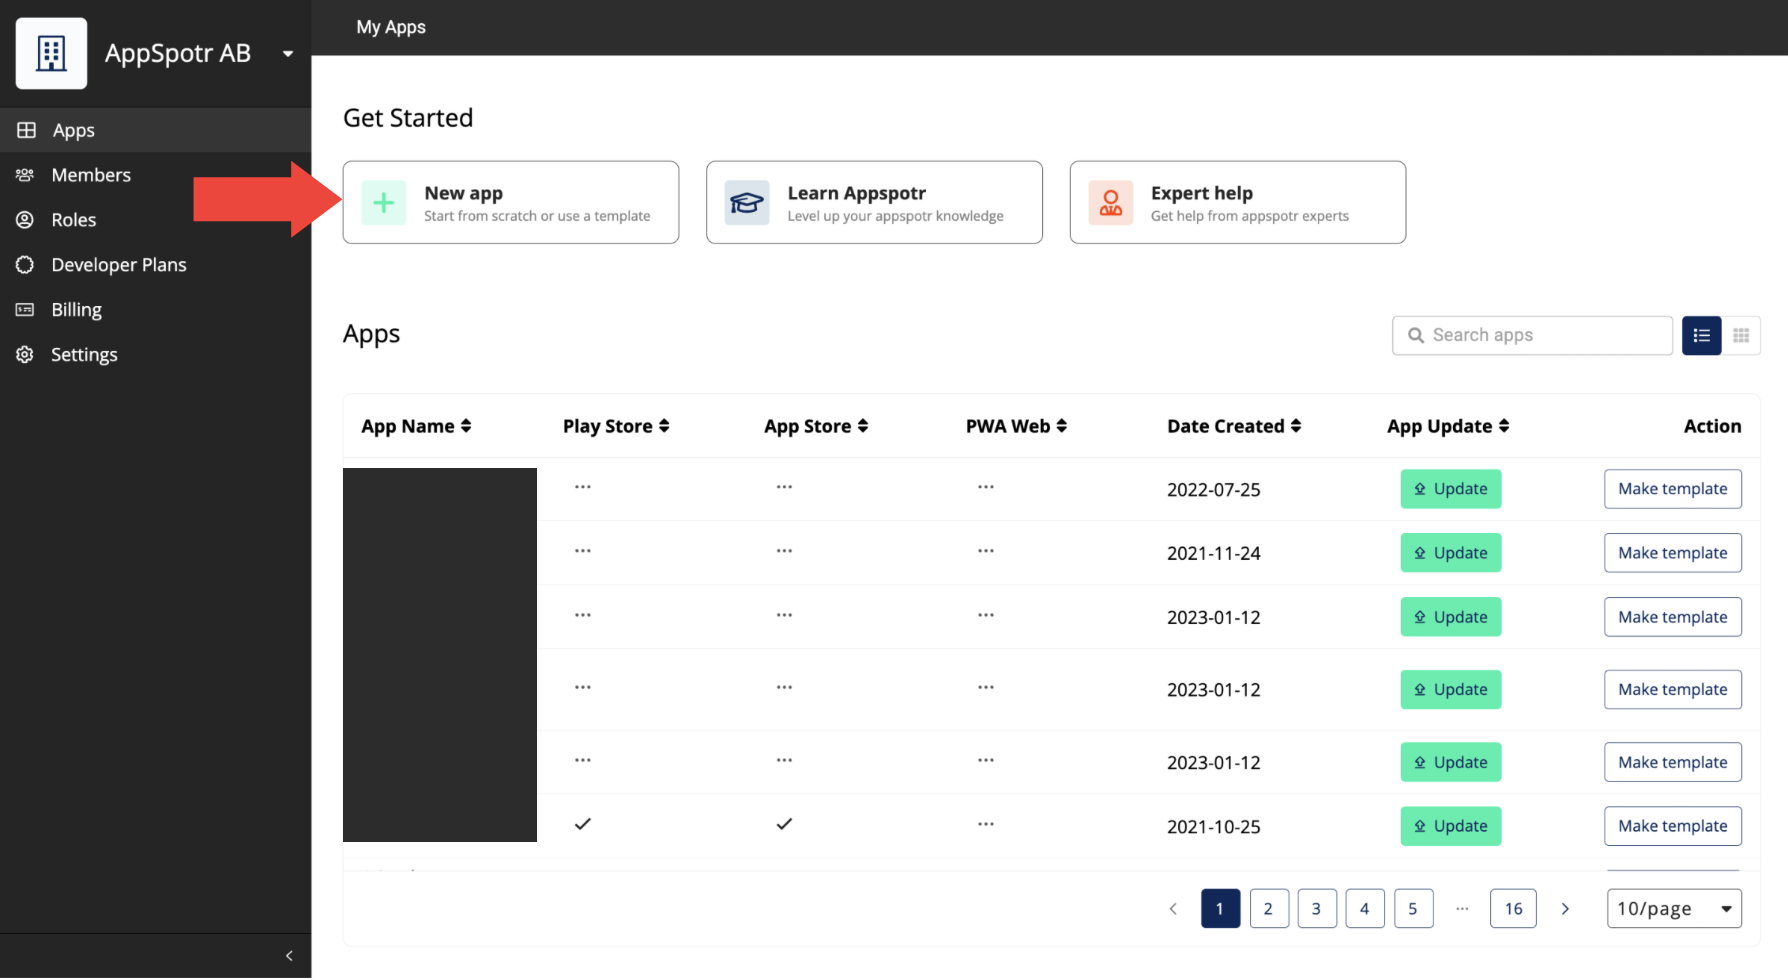Click Update for the 2021-10-25 app
The height and width of the screenshot is (980, 1788).
coord(1451,826)
